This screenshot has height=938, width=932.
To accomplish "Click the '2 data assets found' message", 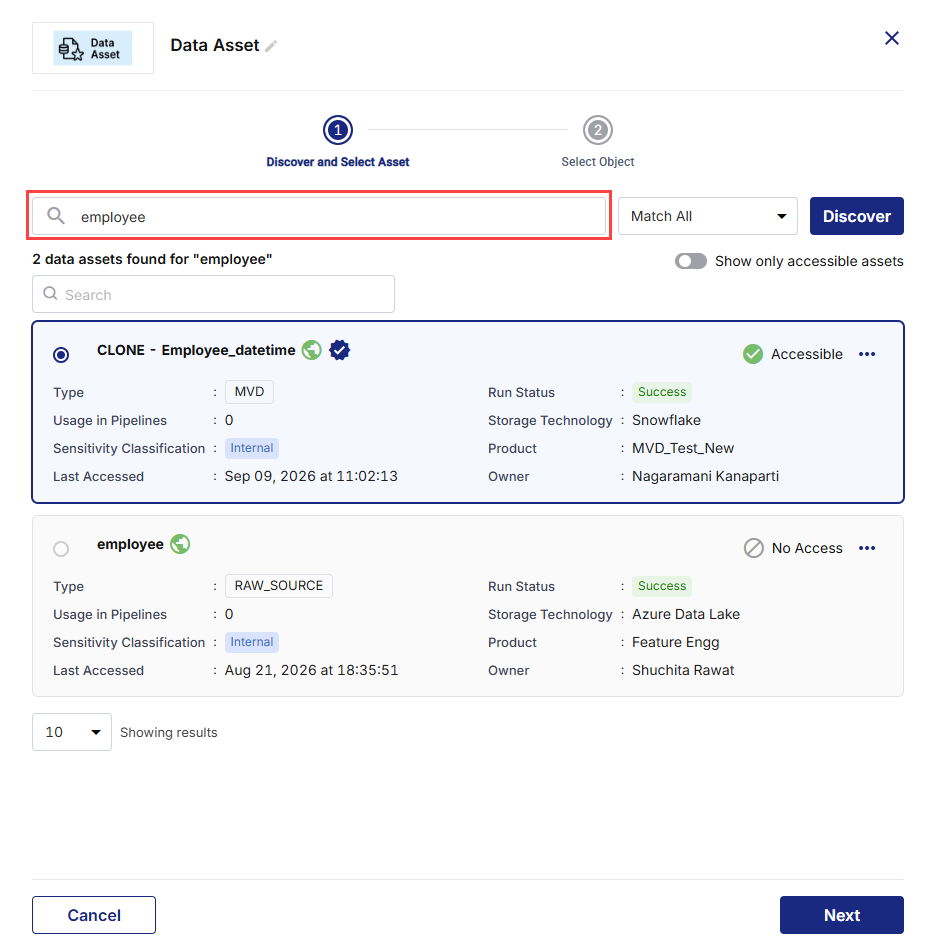I will [153, 259].
